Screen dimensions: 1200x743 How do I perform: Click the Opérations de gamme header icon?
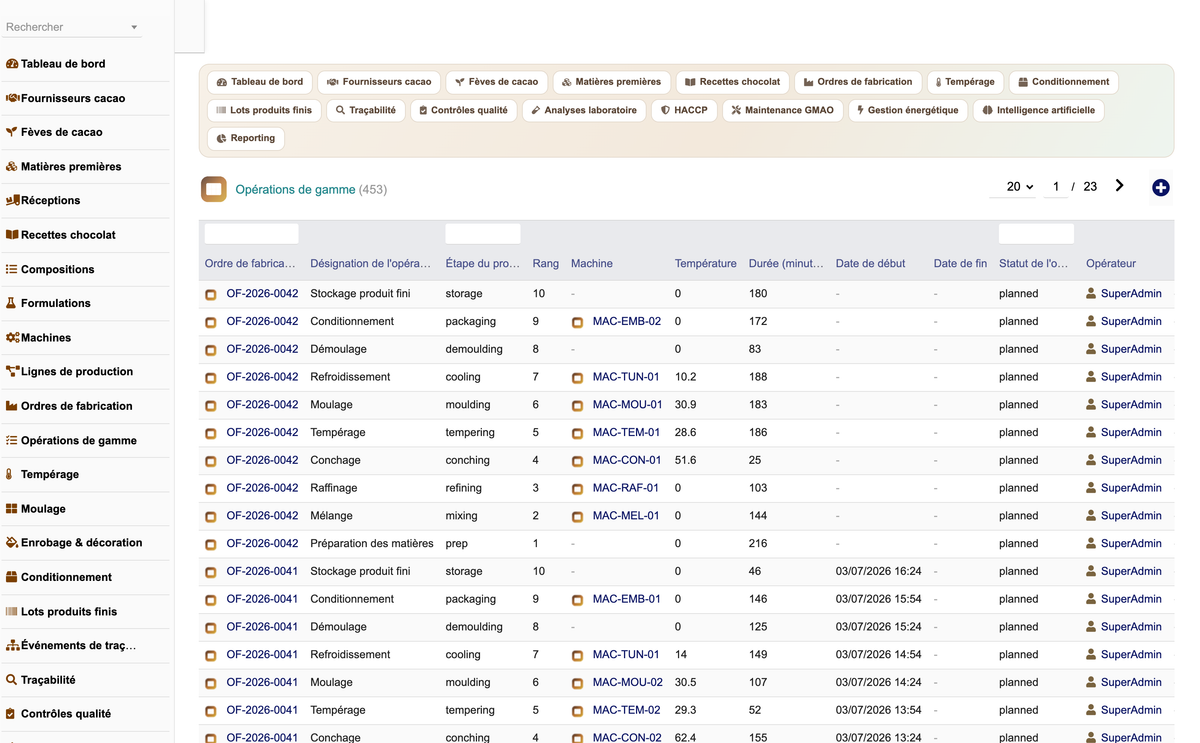tap(213, 189)
